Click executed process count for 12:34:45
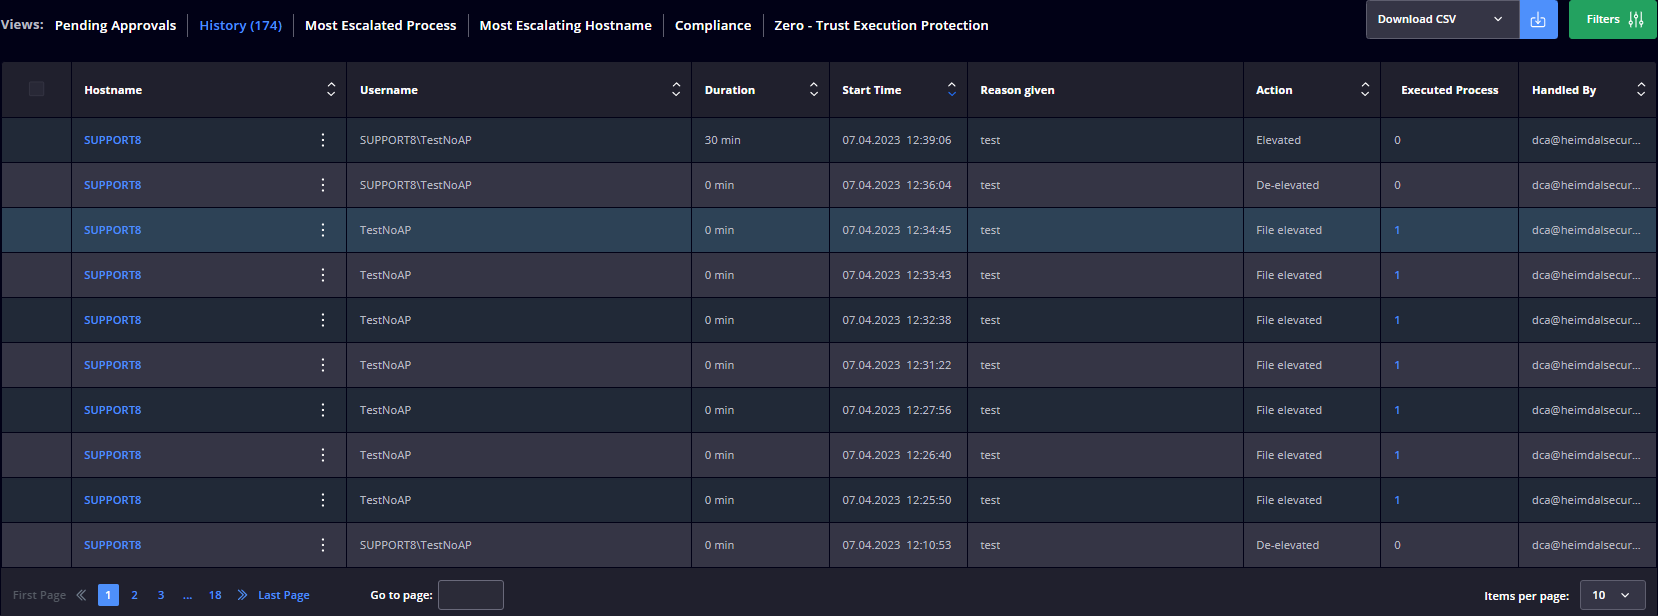The image size is (1658, 616). [x=1397, y=230]
